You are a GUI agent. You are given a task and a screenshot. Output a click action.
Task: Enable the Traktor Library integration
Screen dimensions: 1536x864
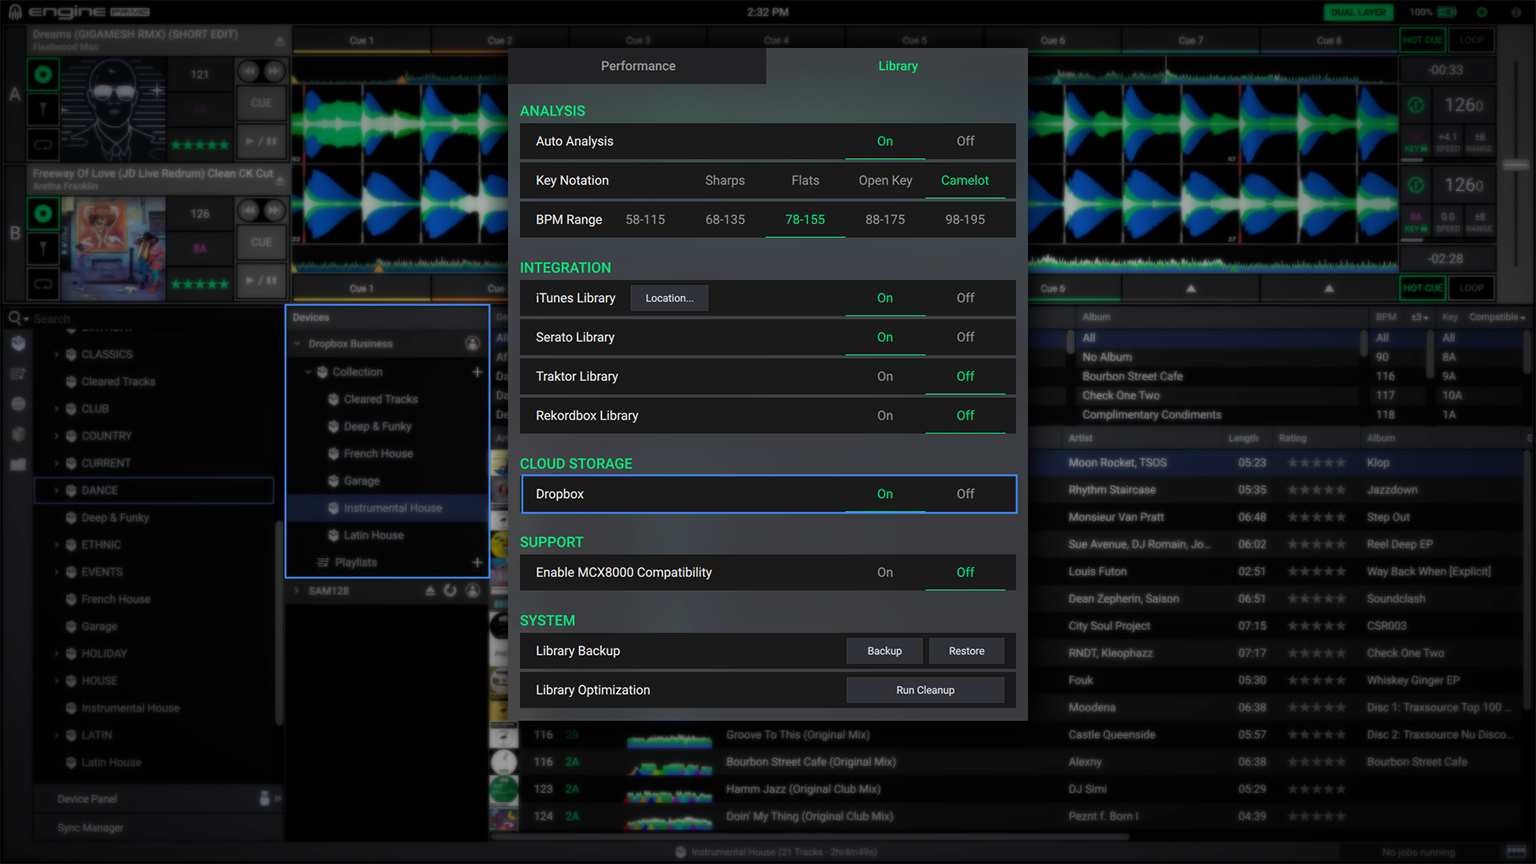tap(884, 377)
